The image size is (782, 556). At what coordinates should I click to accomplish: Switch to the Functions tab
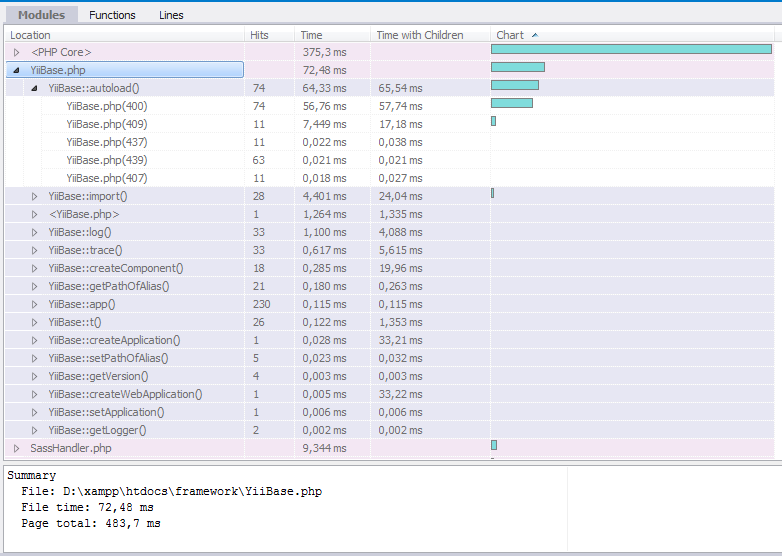tap(112, 15)
